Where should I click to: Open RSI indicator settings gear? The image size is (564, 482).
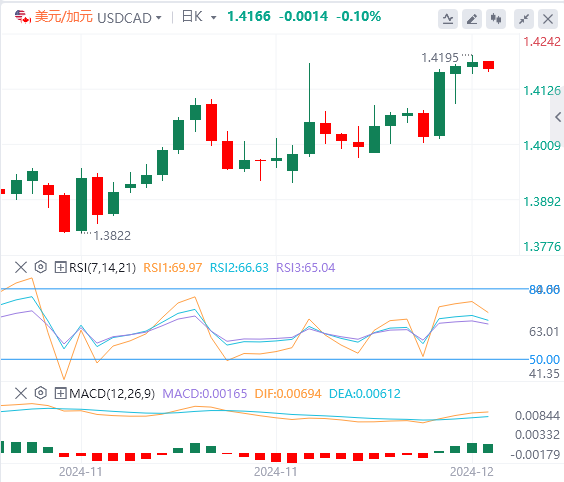click(x=41, y=267)
